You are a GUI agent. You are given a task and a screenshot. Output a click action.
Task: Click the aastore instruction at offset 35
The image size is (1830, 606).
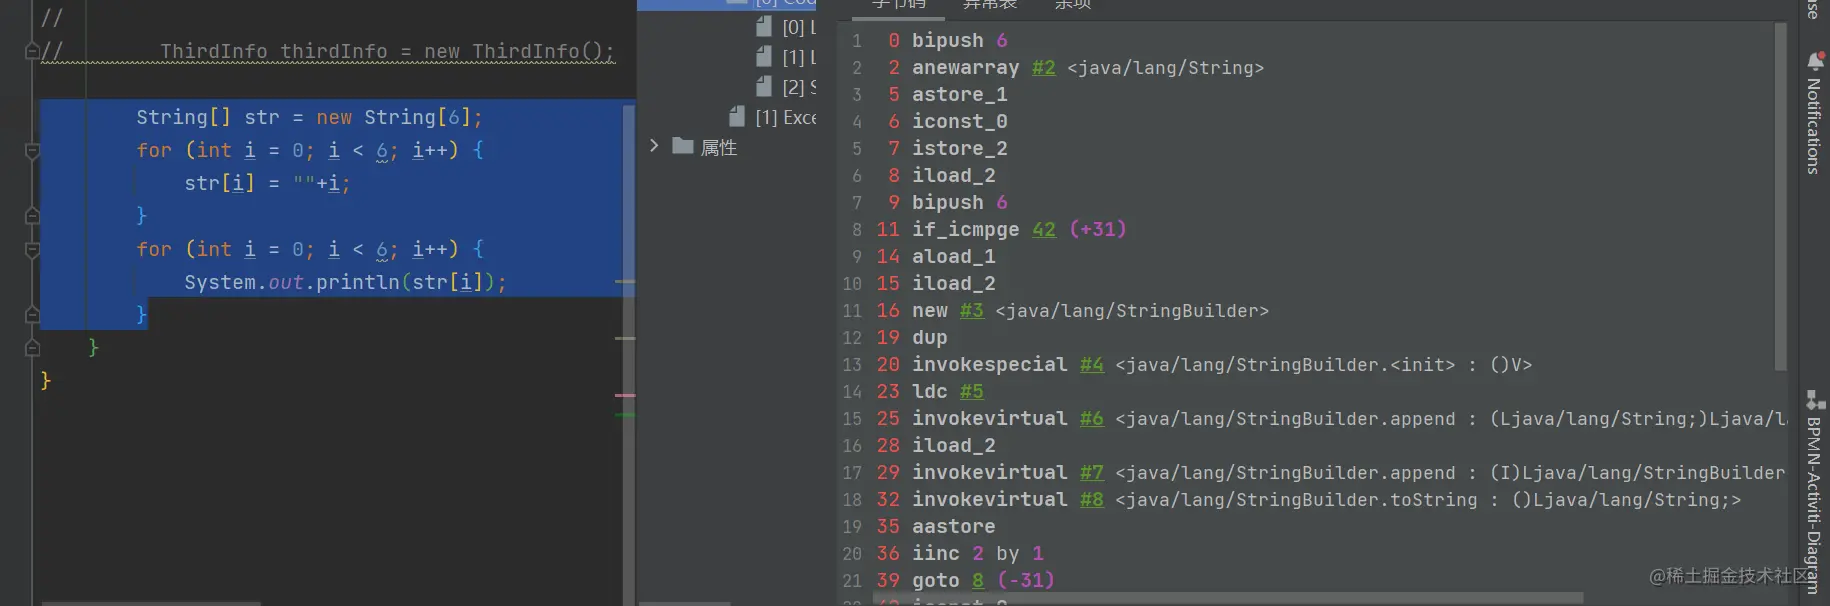[953, 527]
